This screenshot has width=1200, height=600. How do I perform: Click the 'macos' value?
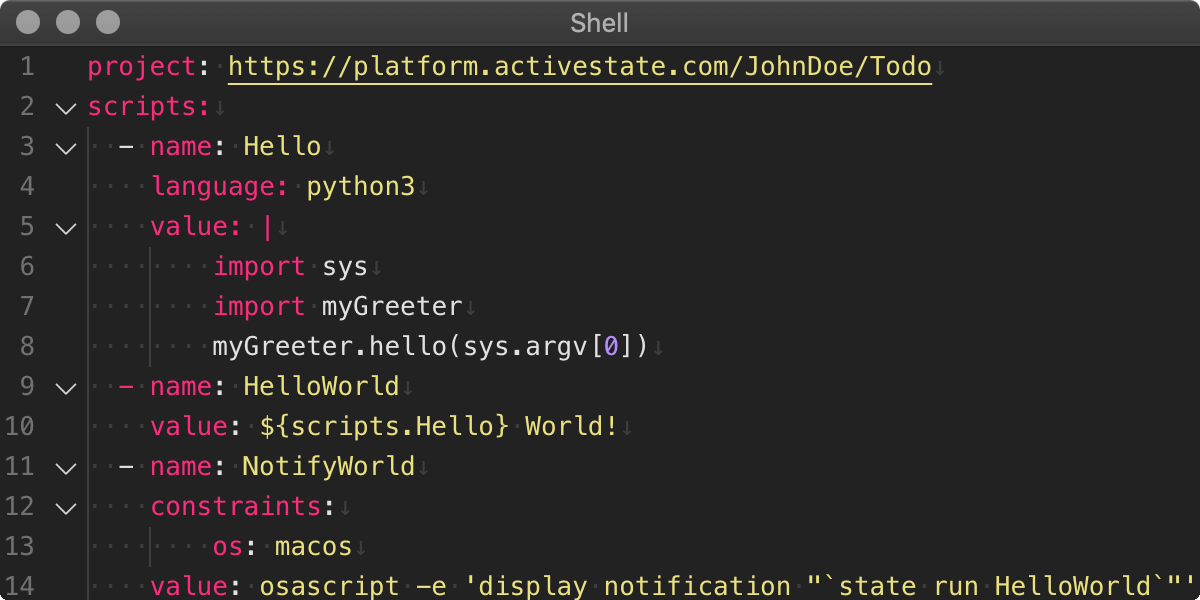313,547
